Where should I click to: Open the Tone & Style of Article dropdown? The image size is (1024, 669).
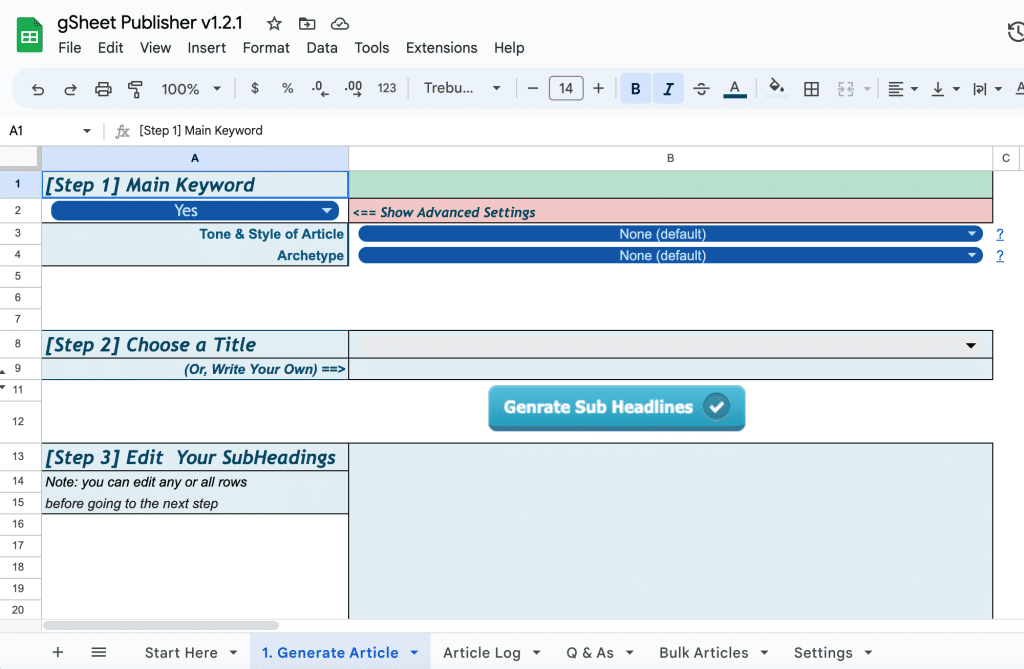[970, 233]
